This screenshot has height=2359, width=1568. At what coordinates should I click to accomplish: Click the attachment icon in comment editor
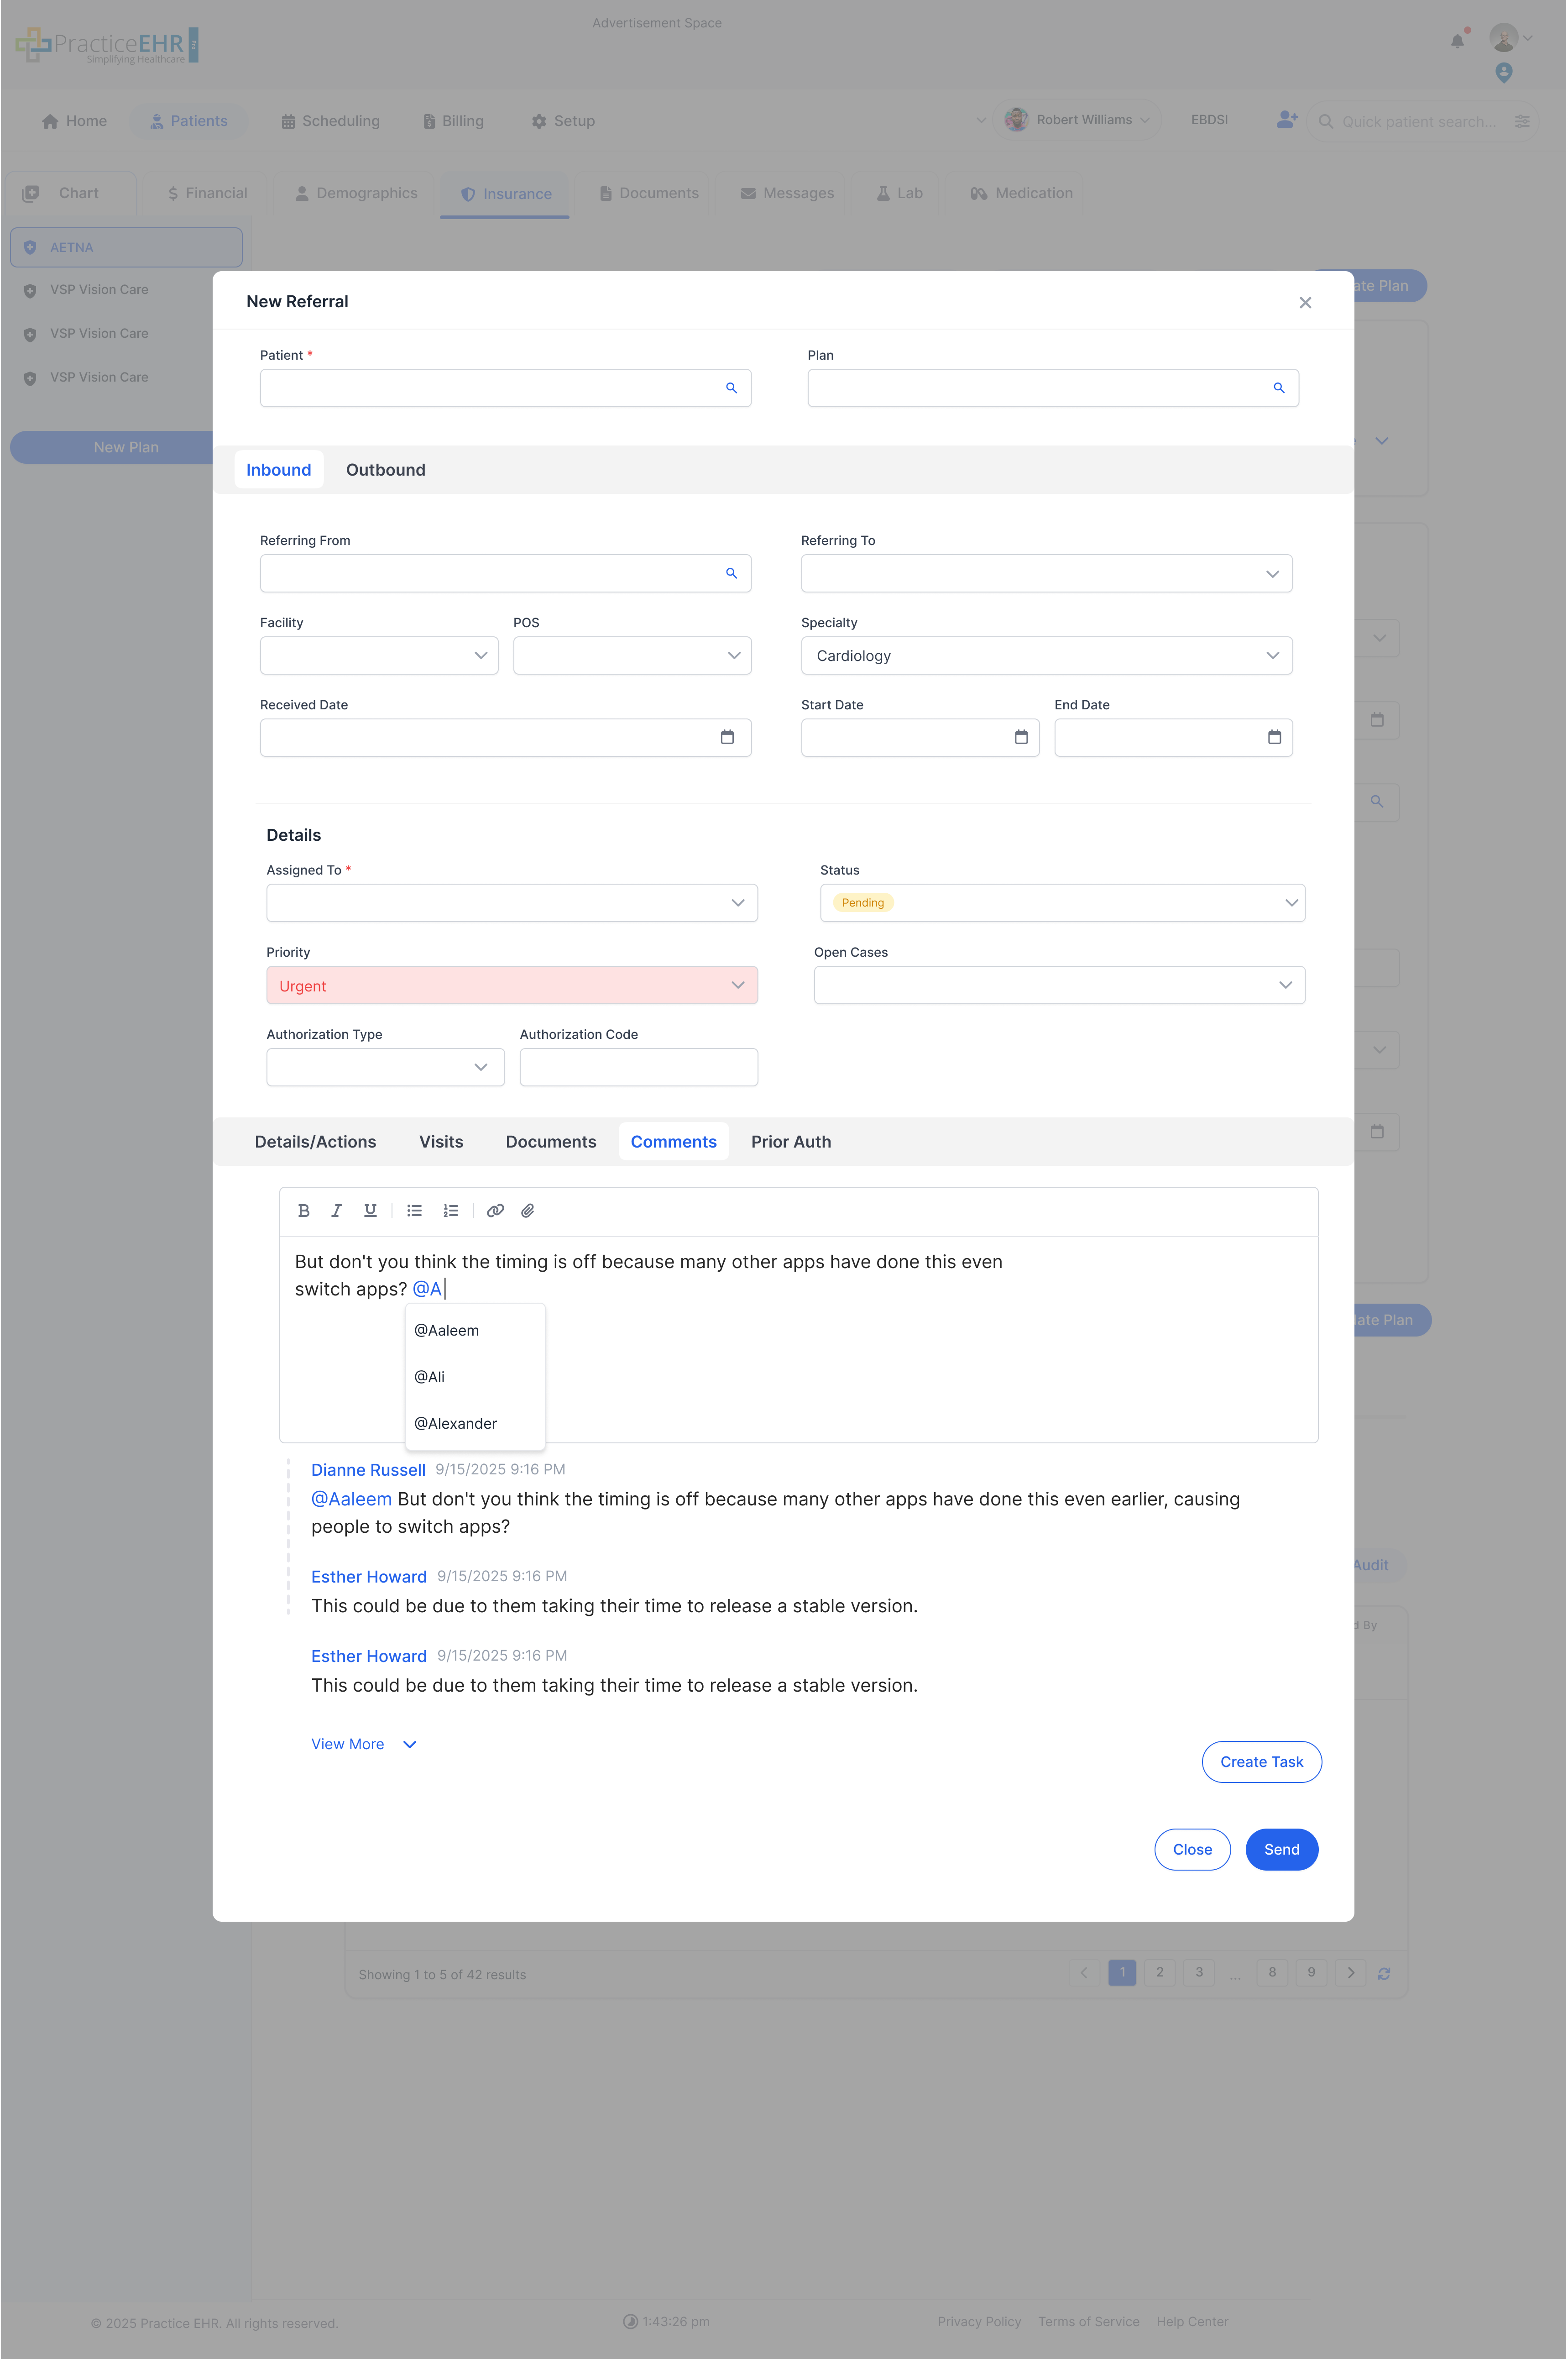[x=528, y=1211]
